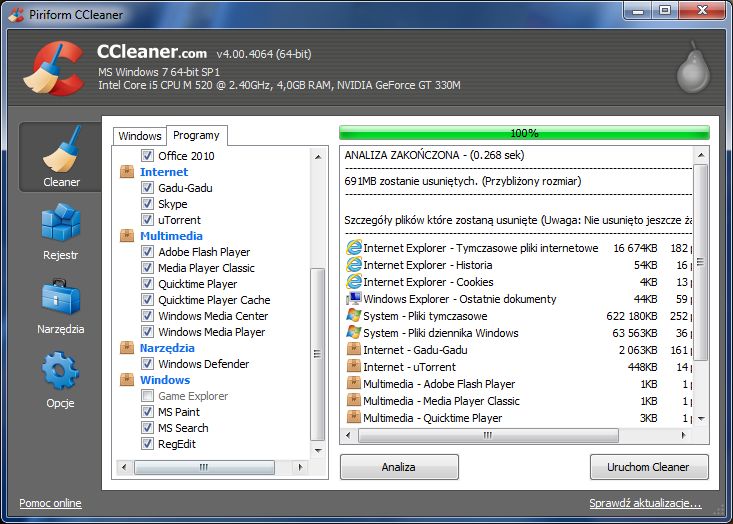
Task: Uncheck Gadu-Gadu checkbox
Action: tap(147, 187)
